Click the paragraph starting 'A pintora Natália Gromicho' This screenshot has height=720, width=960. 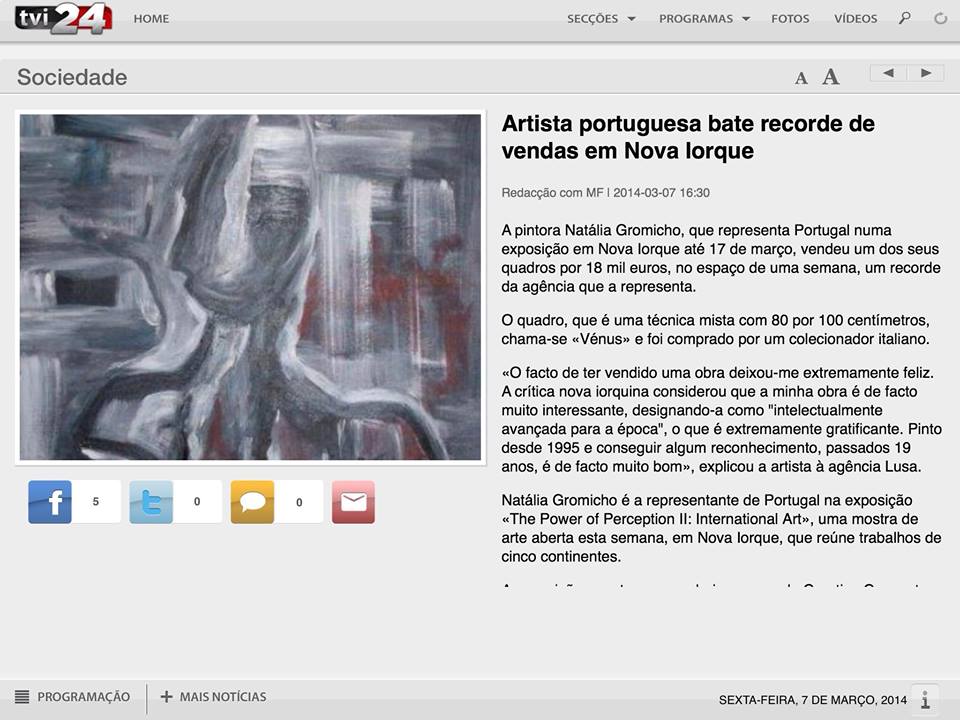(721, 258)
